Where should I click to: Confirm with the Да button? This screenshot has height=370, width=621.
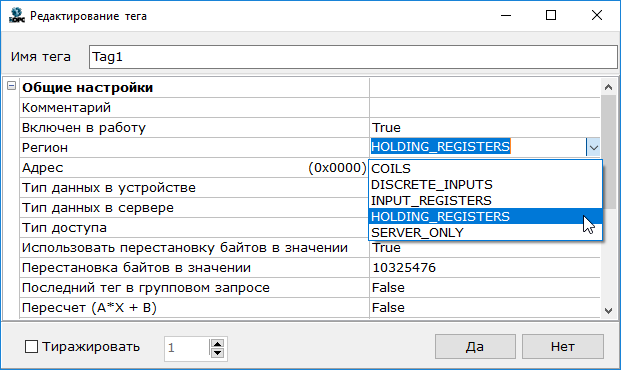475,347
